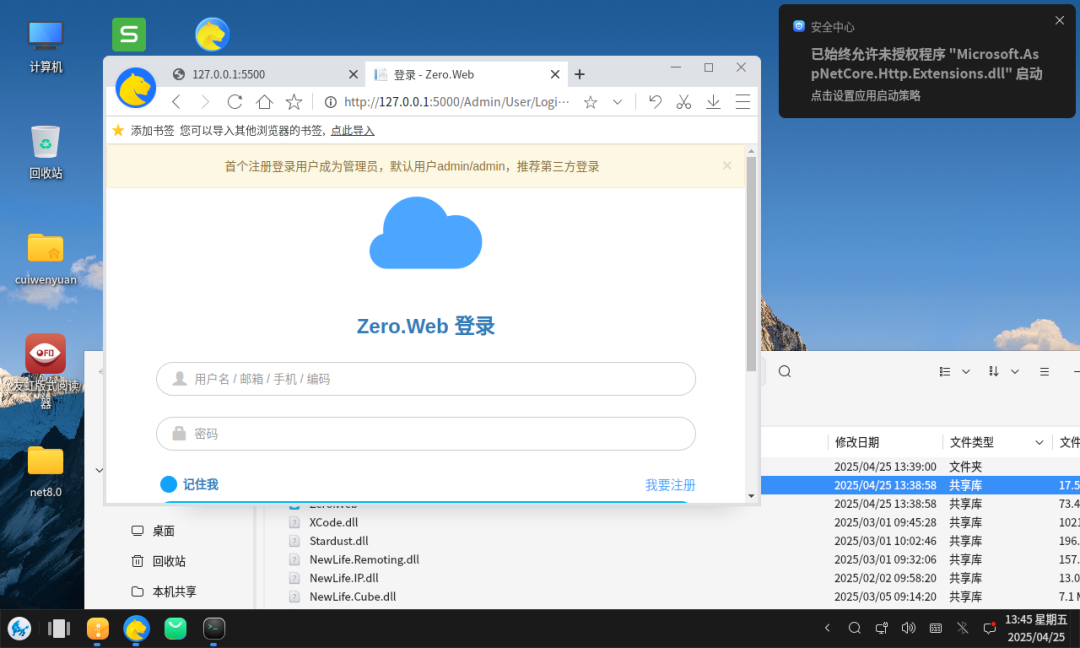The height and width of the screenshot is (648, 1080).
Task: Expand the system tray arrow
Action: (827, 628)
